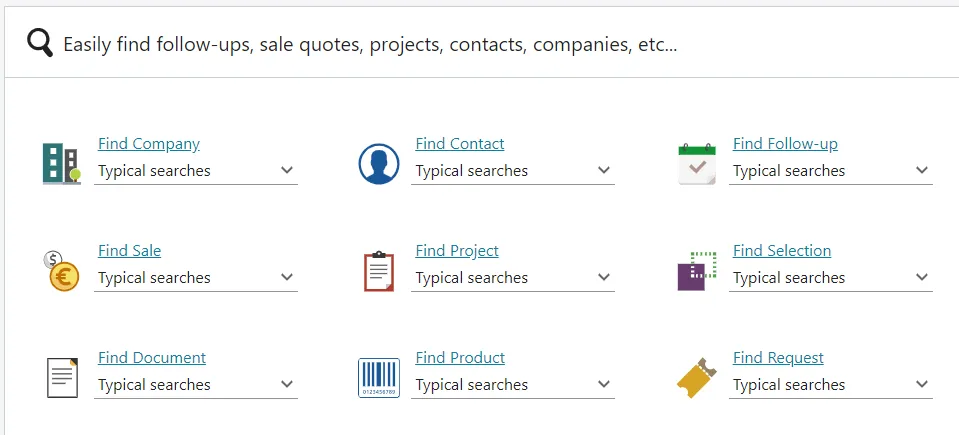Image resolution: width=959 pixels, height=435 pixels.
Task: Follow the Find Request link
Action: [778, 358]
